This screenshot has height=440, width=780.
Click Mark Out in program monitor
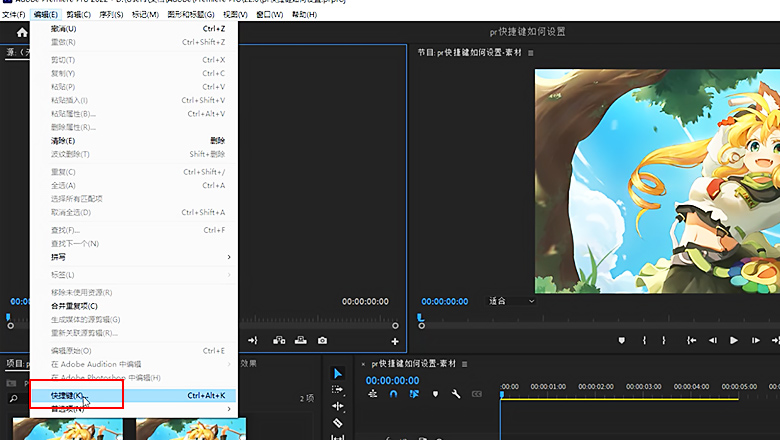[664, 341]
